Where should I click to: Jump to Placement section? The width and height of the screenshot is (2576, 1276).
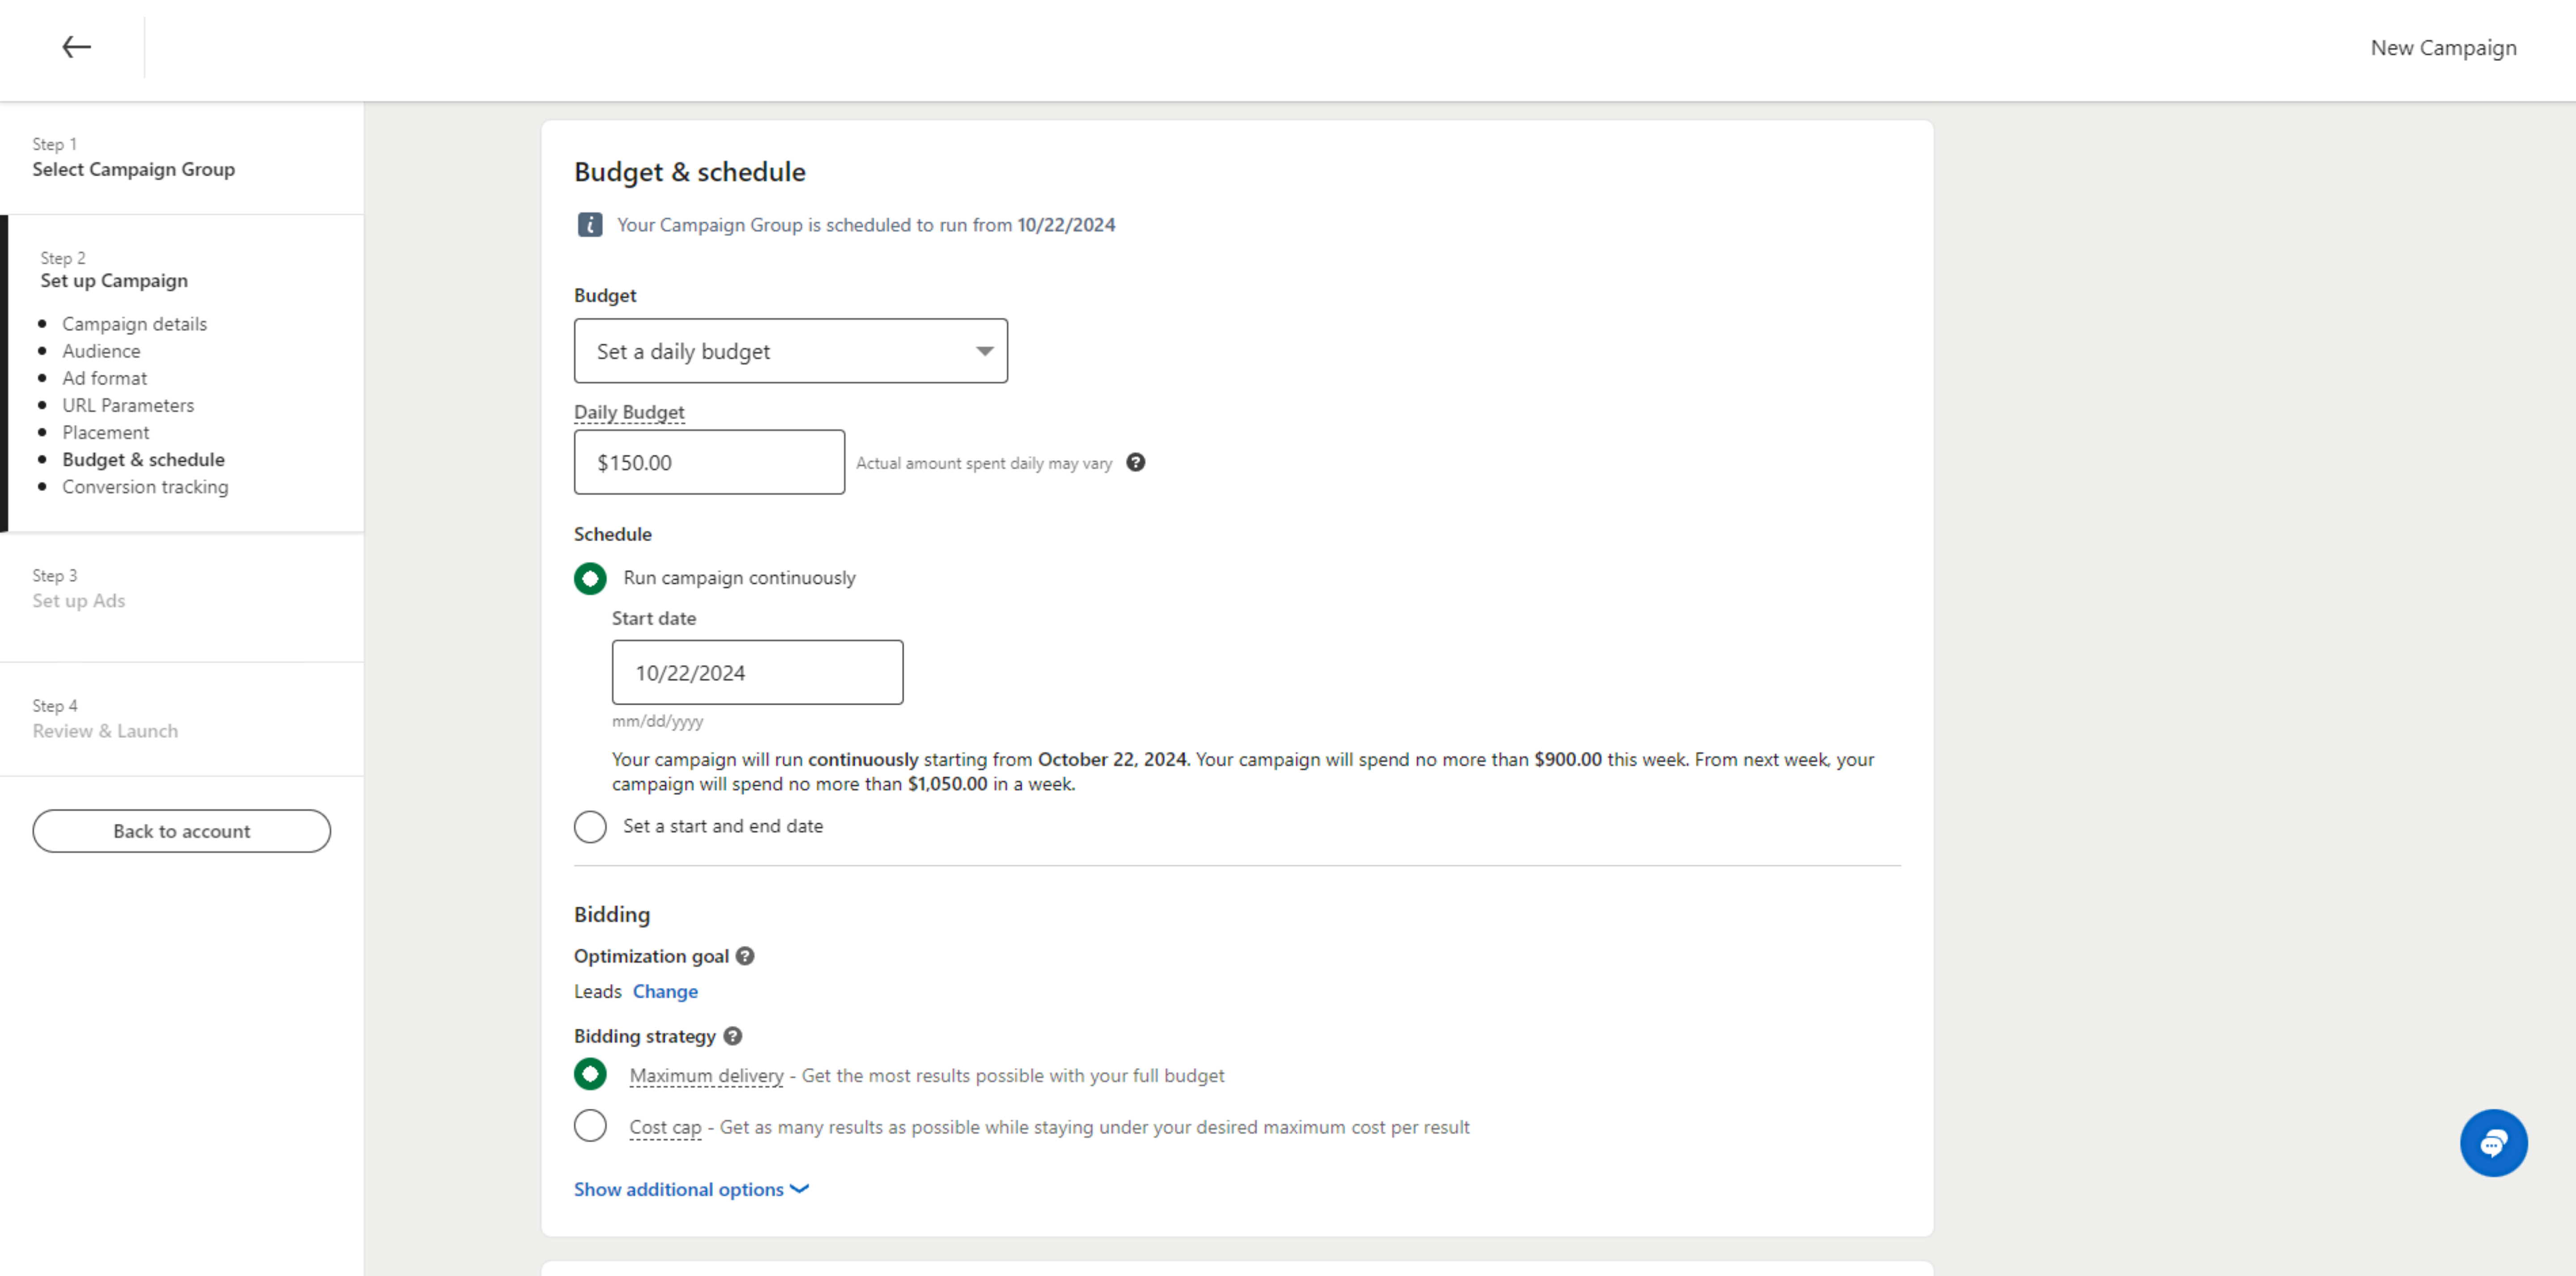(x=105, y=432)
